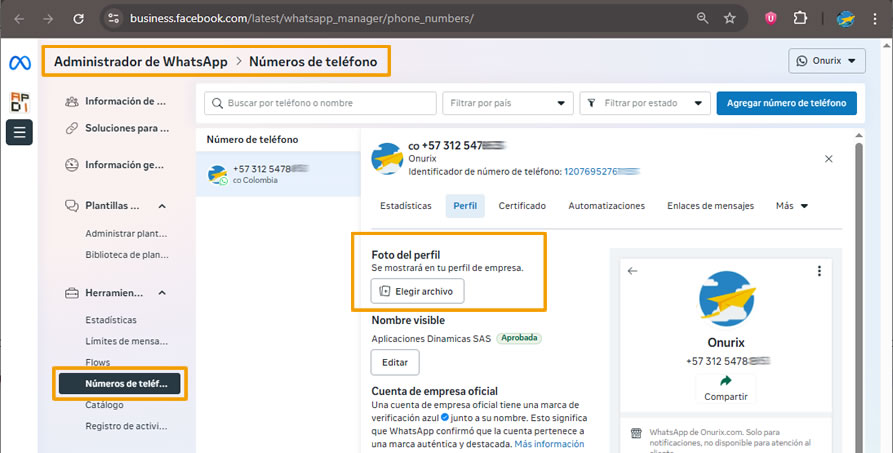
Task: Click the three-dot menu in phone preview
Action: 819,271
